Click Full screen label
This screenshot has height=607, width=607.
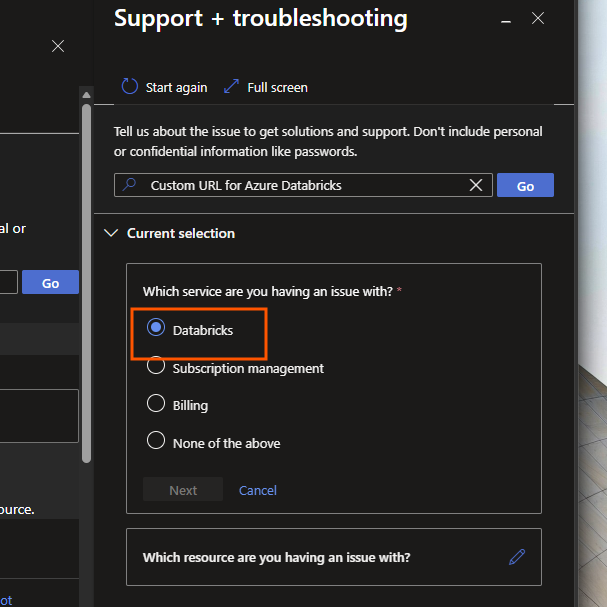(278, 87)
